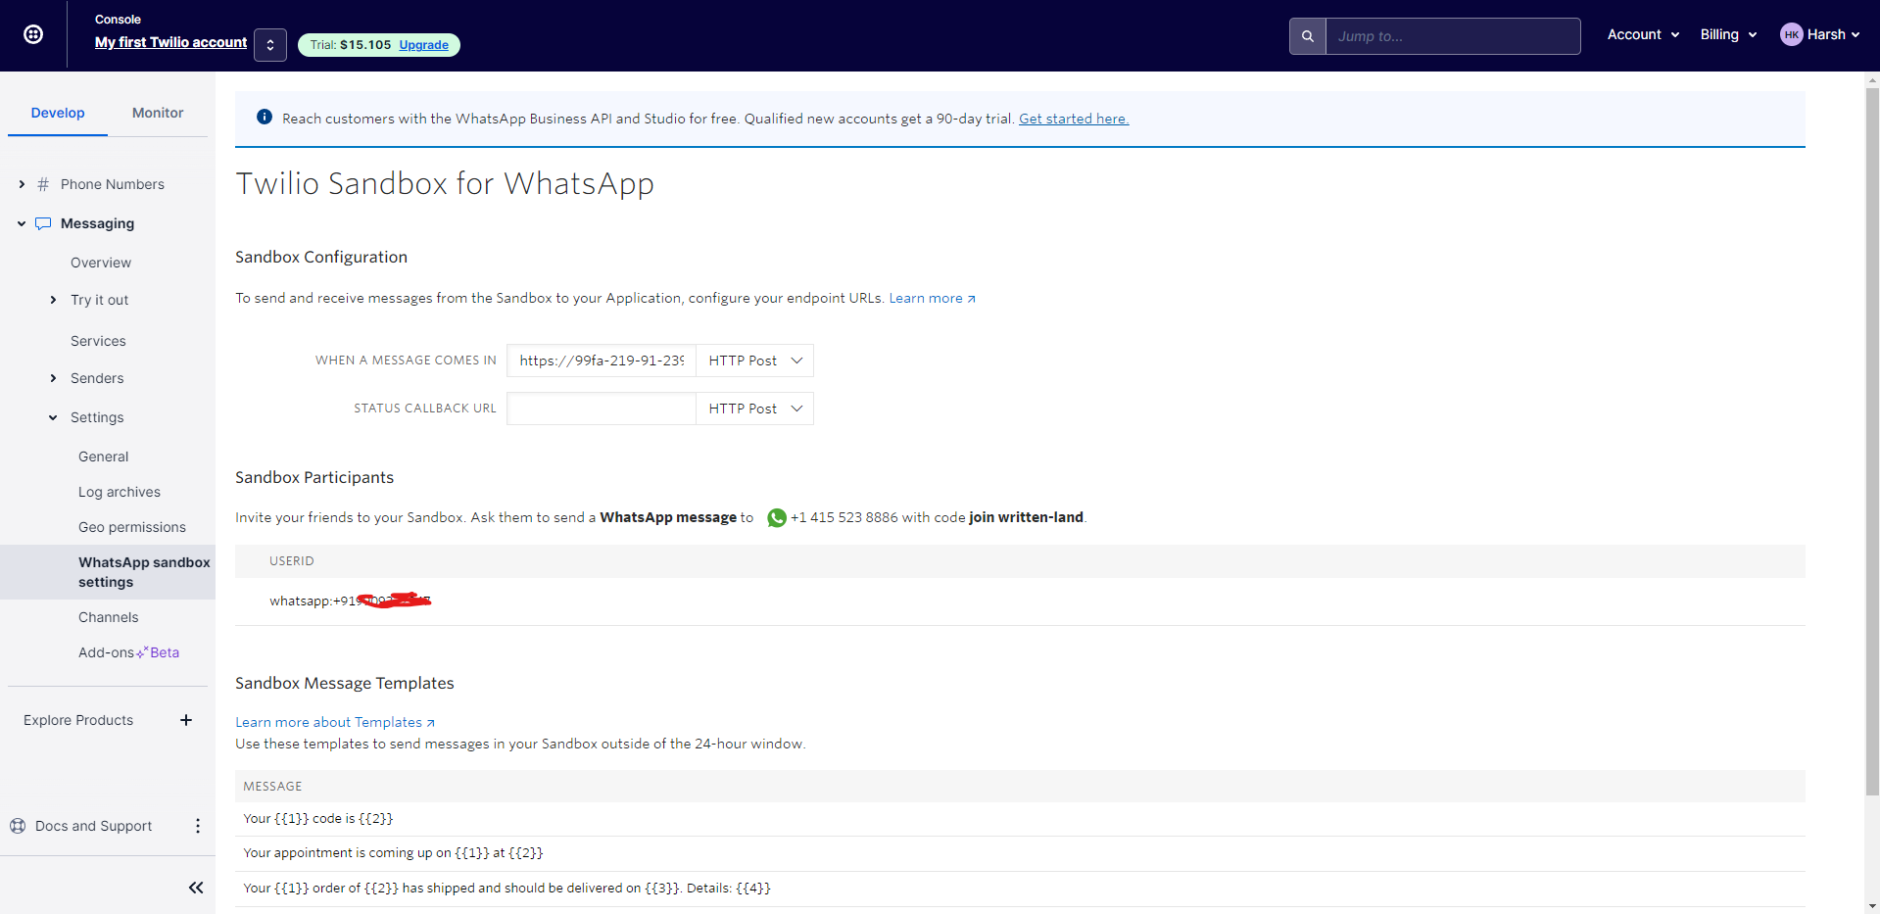This screenshot has width=1880, height=914.
Task: Switch to the Monitor tab
Action: point(158,113)
